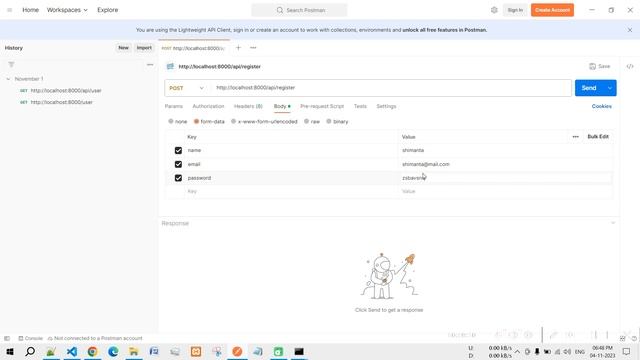This screenshot has width=640, height=360.
Task: Click the Import button
Action: click(144, 48)
